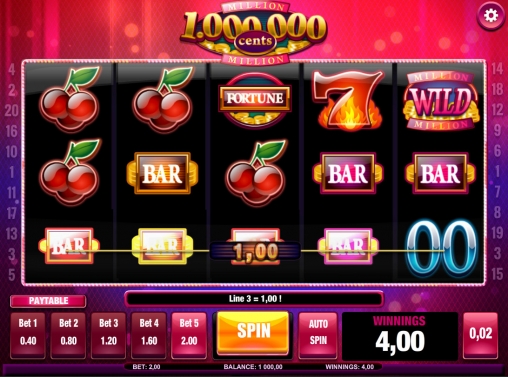The width and height of the screenshot is (508, 377).
Task: Click the Million WILD symbol
Action: point(441,101)
